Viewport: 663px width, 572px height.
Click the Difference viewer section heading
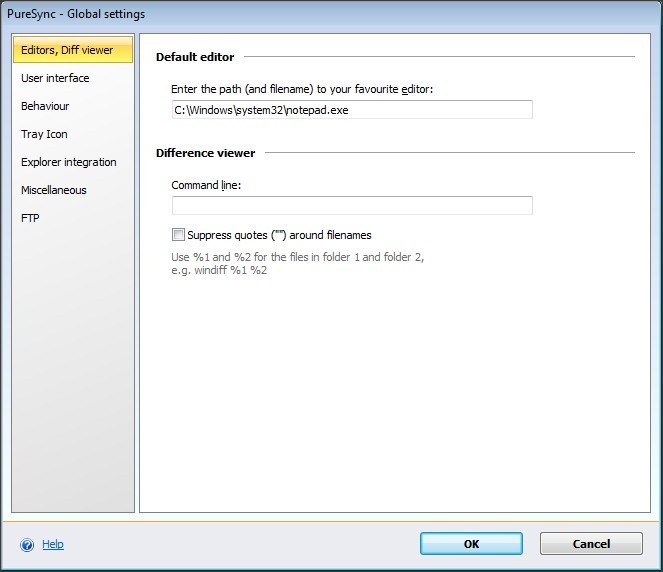[205, 153]
